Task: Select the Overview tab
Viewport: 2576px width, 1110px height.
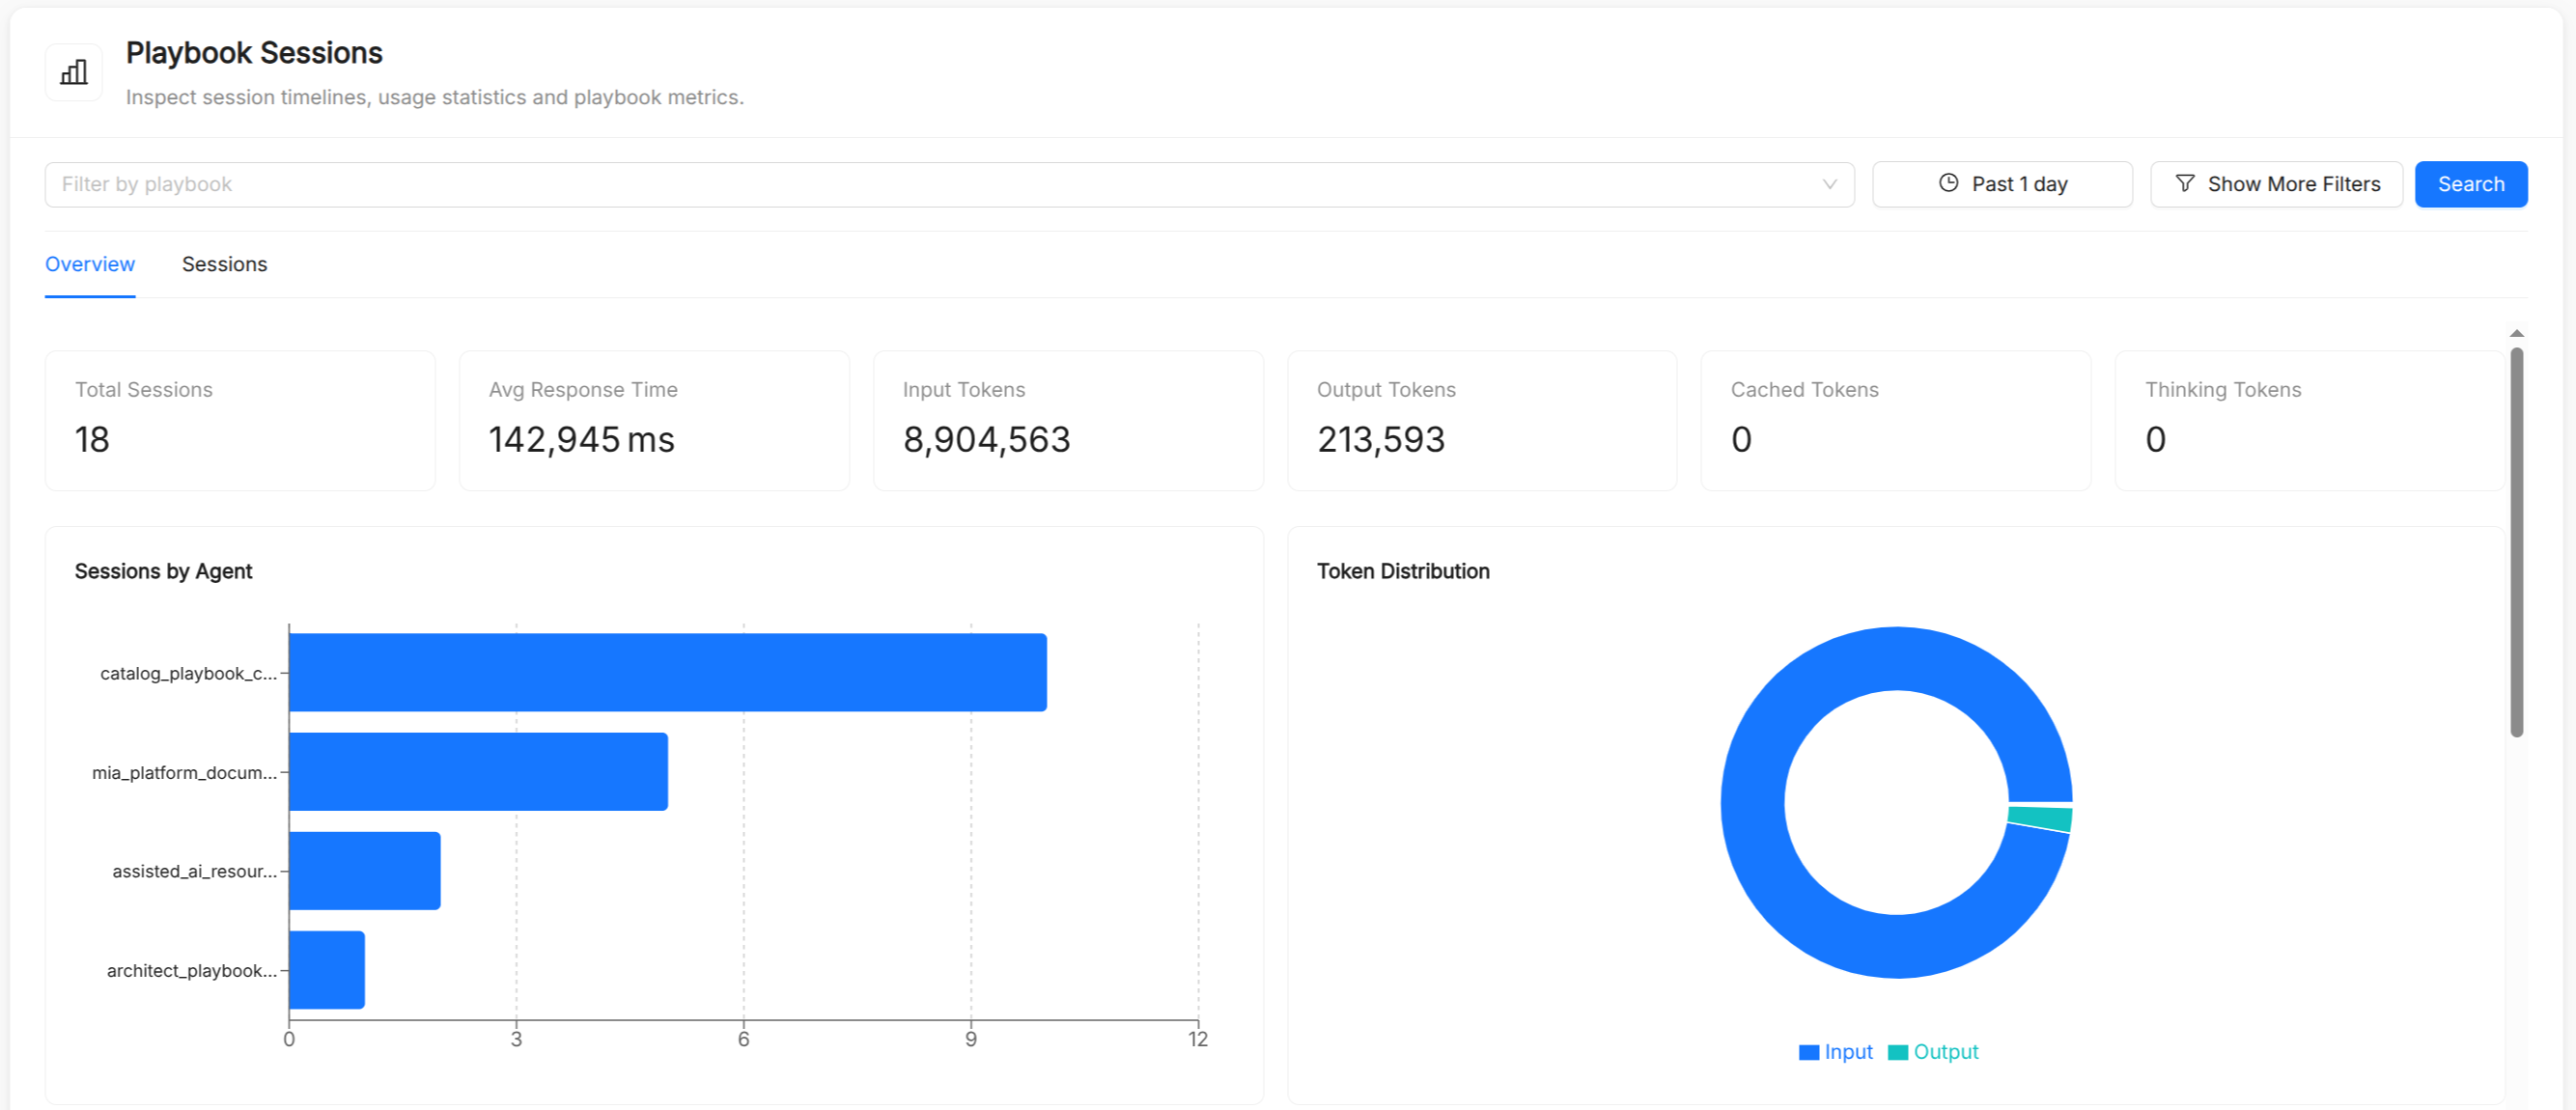Action: tap(90, 264)
